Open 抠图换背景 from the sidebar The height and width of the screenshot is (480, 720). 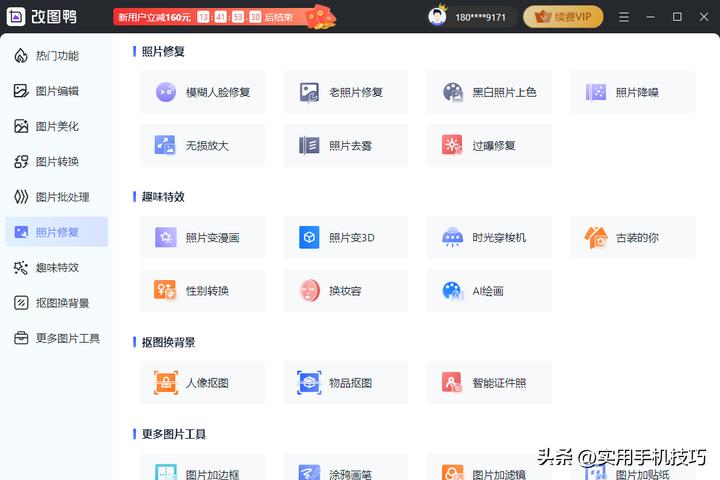56,303
